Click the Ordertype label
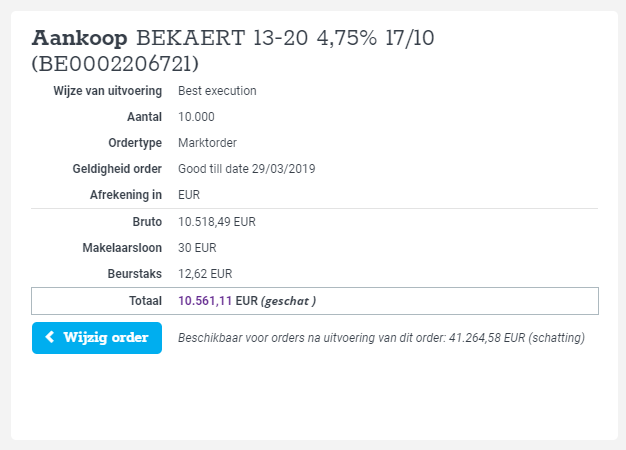626x450 pixels. click(135, 143)
